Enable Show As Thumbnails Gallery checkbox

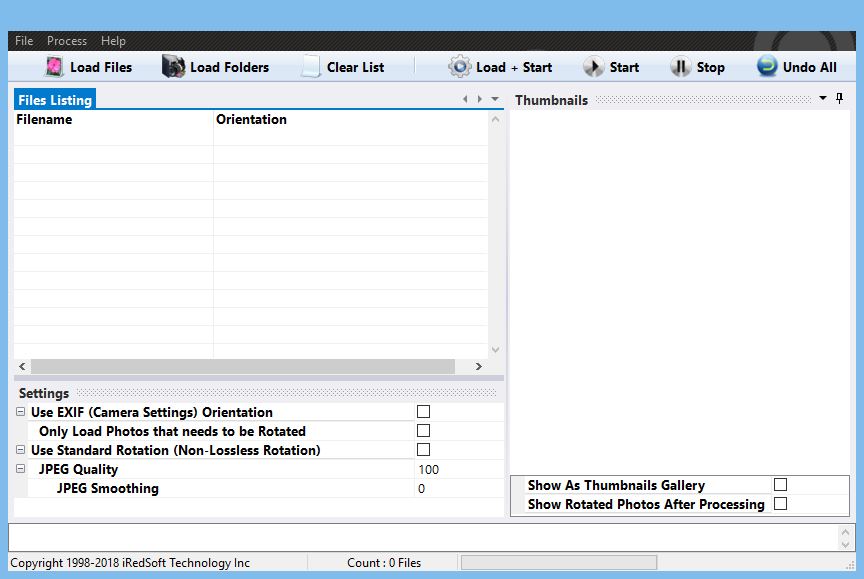(780, 485)
